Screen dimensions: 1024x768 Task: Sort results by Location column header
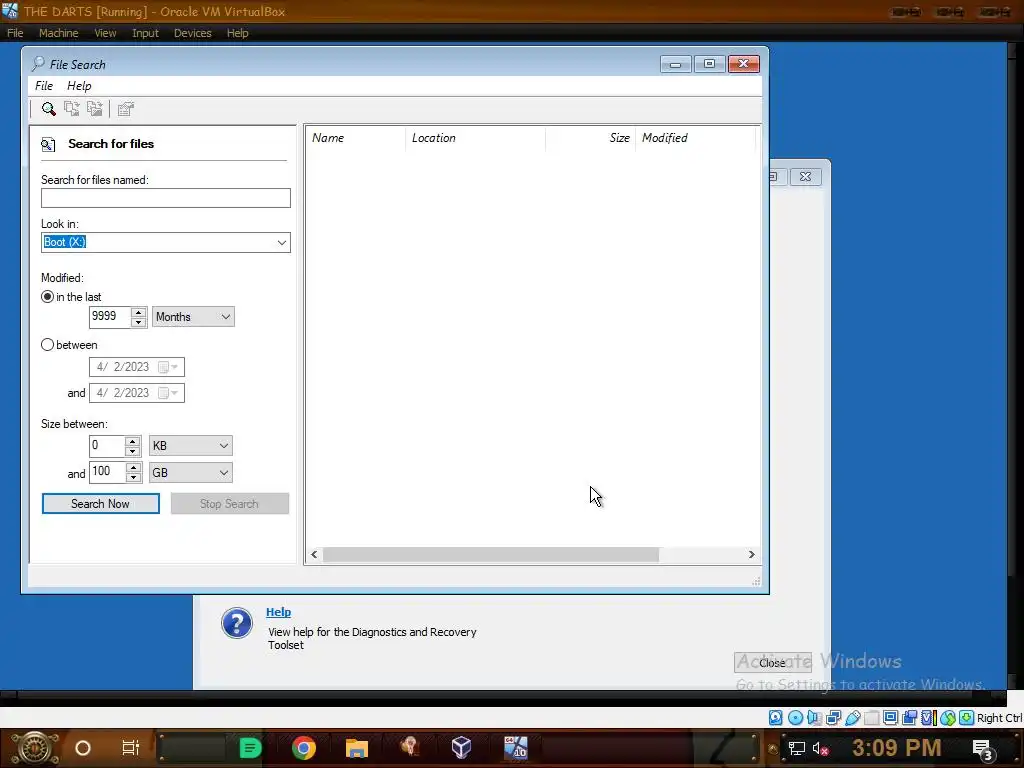[x=475, y=138]
